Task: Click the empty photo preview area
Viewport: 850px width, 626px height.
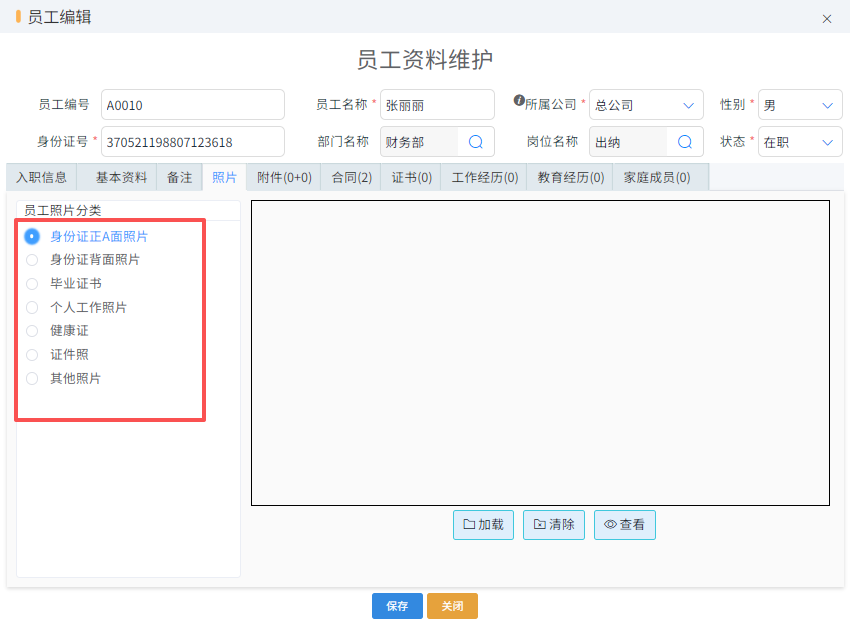Action: point(540,353)
